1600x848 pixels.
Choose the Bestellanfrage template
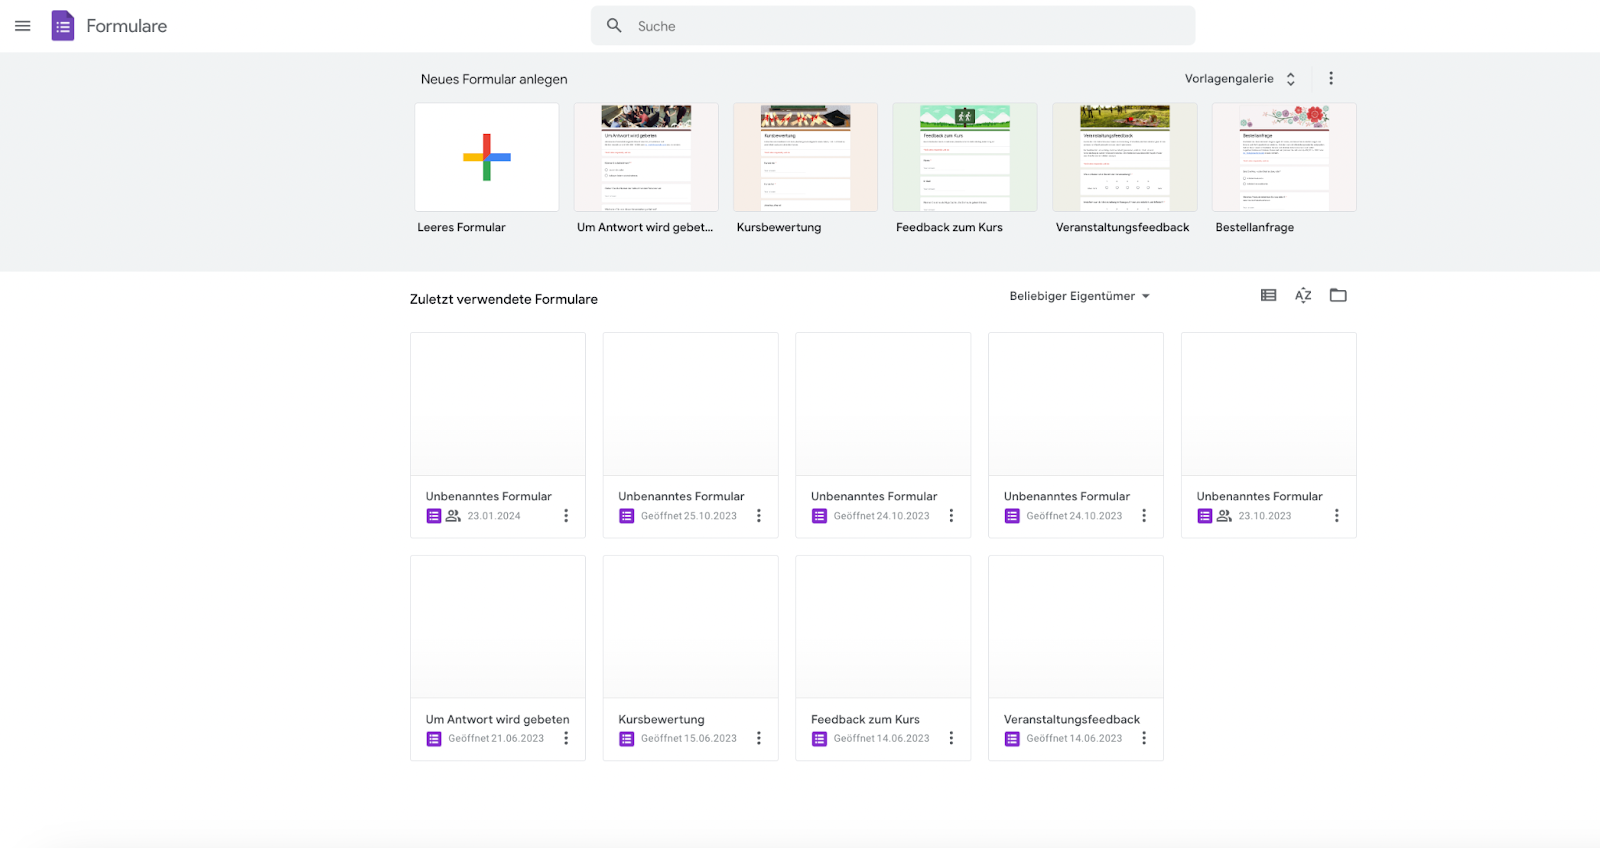pos(1284,157)
